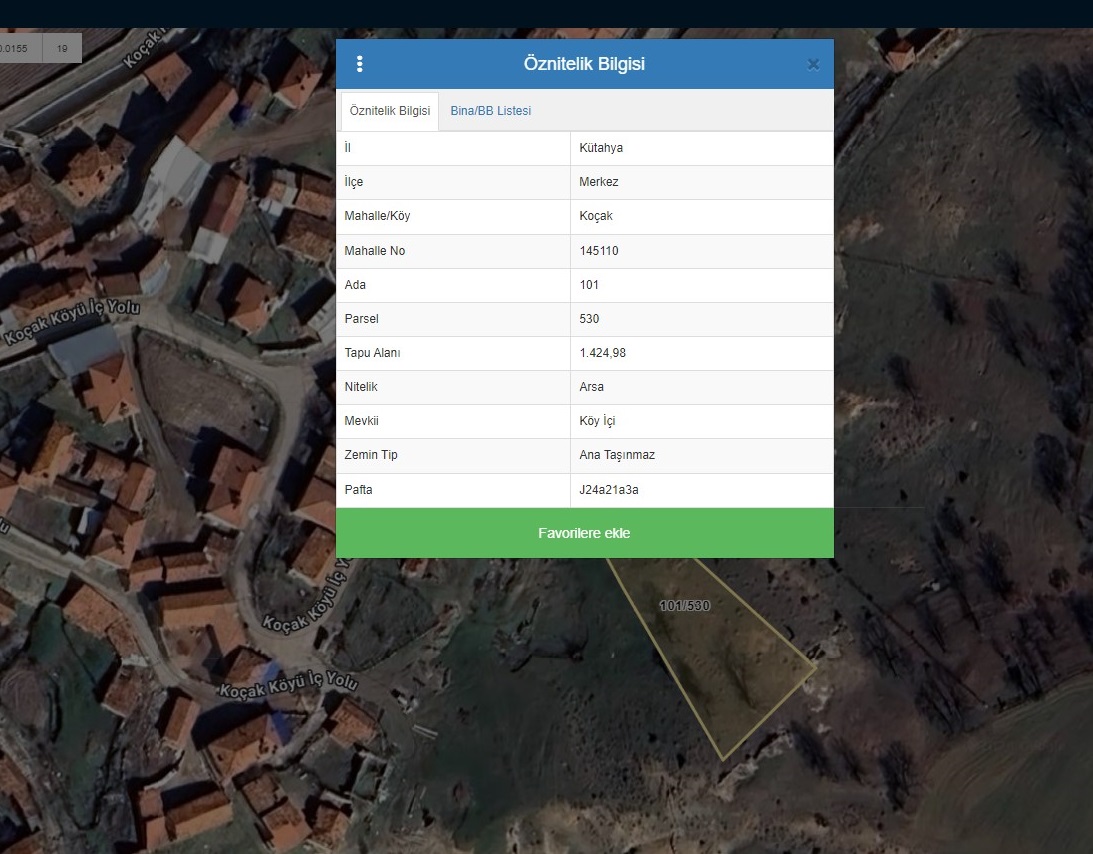The width and height of the screenshot is (1093, 854).
Task: Click the Arsa value in Nitelik row
Action: click(592, 387)
